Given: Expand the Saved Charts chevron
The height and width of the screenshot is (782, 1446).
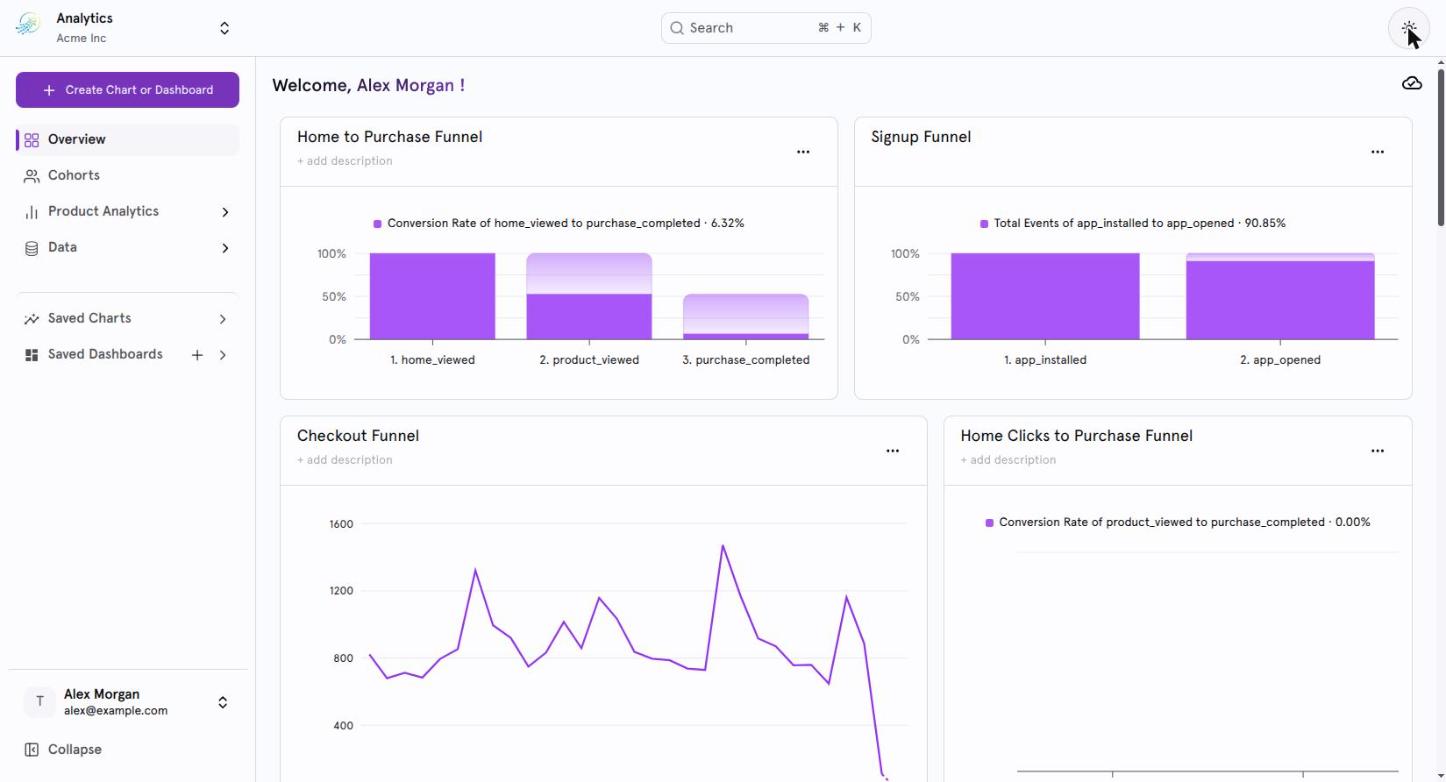Looking at the screenshot, I should [x=223, y=319].
